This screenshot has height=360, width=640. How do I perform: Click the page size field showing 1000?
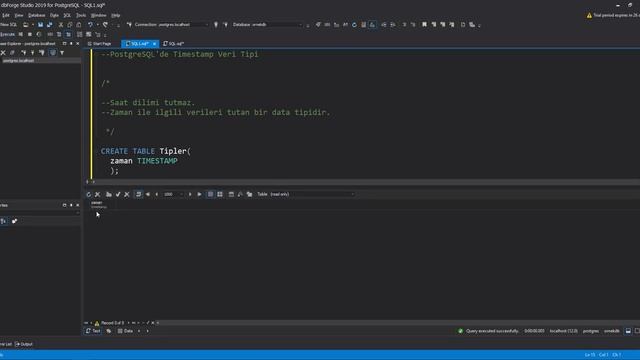click(x=173, y=195)
